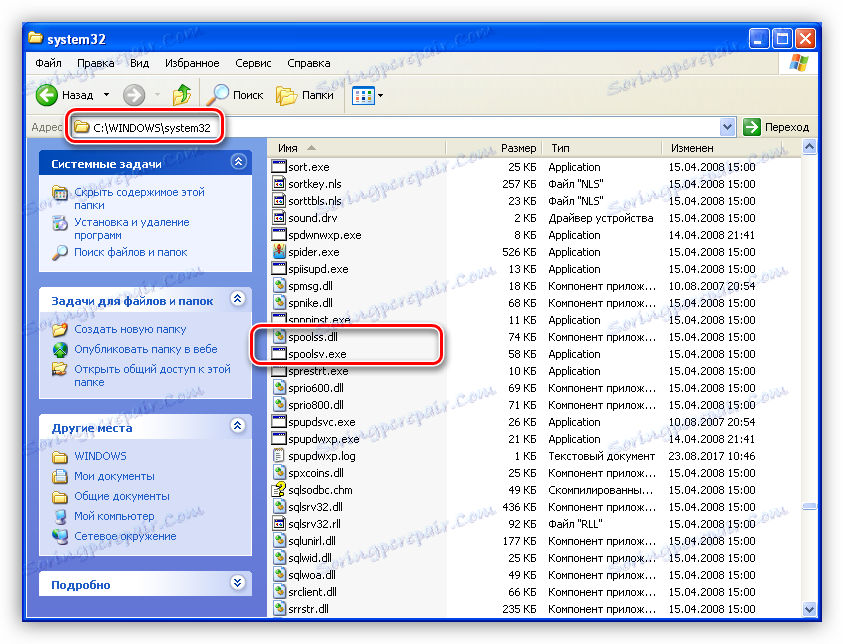Select the spoolss.dll file icon
Screen dimensions: 844x644
[279, 337]
